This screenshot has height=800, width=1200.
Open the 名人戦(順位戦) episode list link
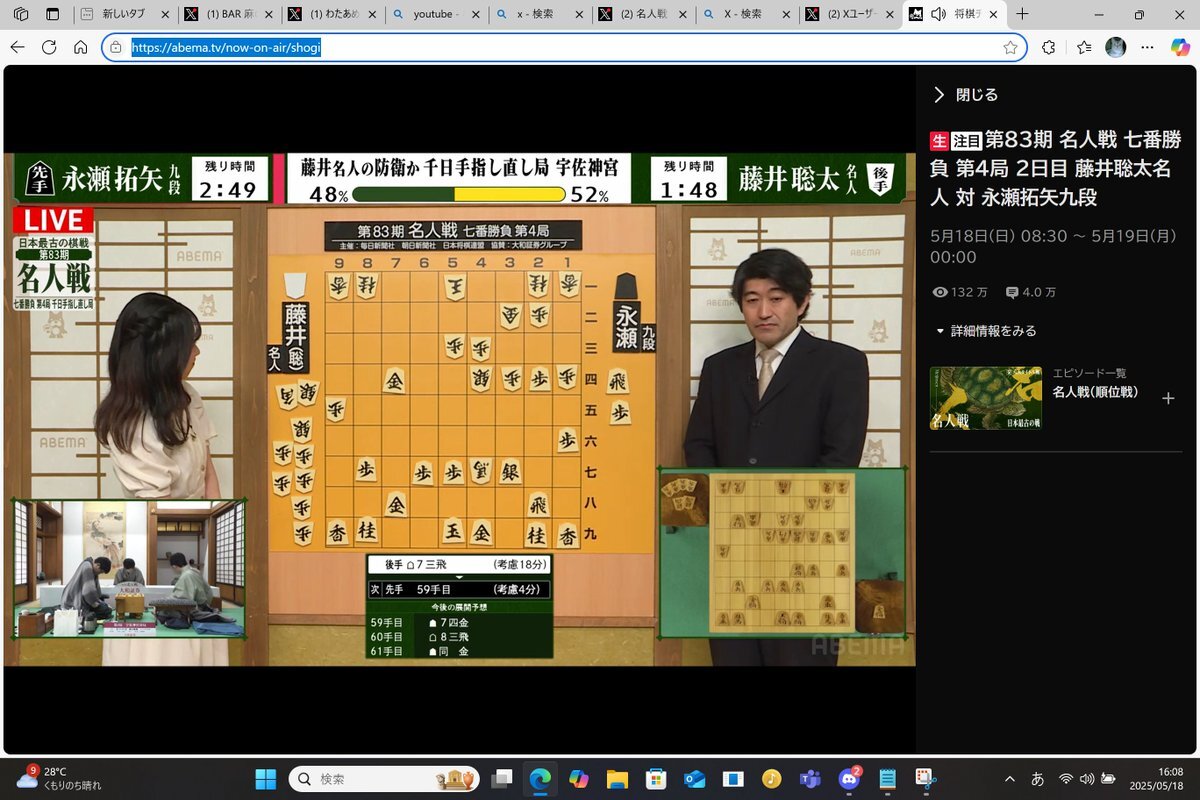(x=1095, y=392)
